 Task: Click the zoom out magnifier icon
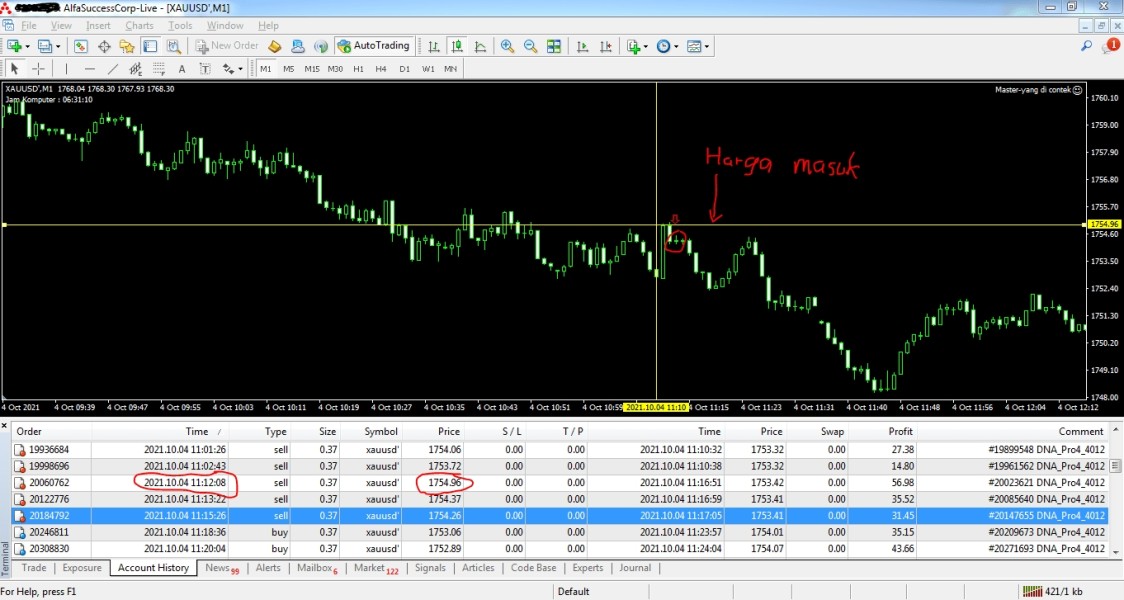tap(530, 46)
